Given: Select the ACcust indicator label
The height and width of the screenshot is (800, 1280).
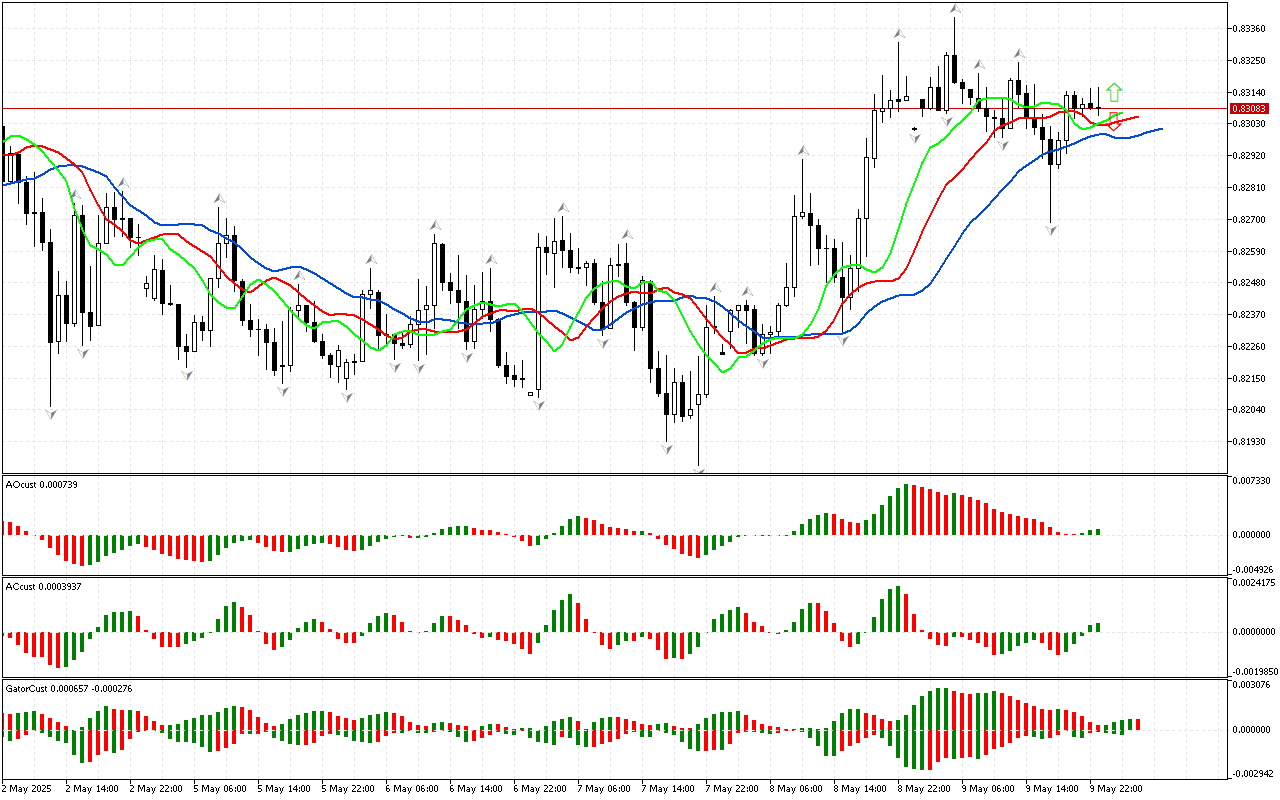Looking at the screenshot, I should pos(43,586).
